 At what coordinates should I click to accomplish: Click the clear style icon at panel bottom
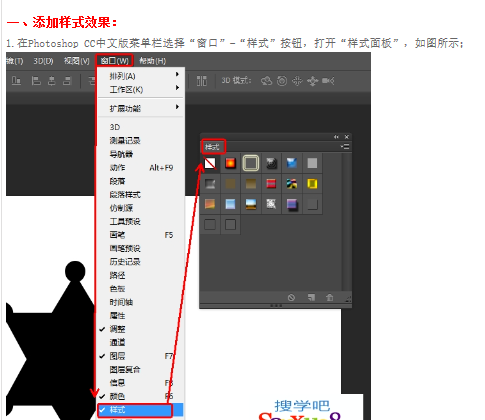[291, 297]
